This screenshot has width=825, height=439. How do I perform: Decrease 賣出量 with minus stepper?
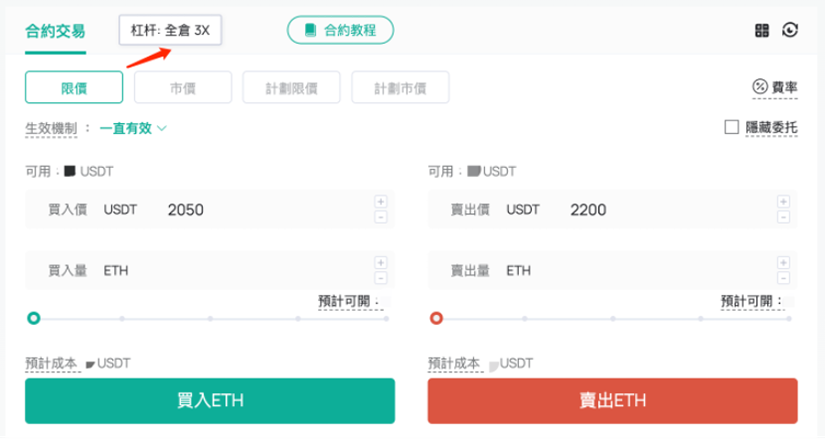tap(783, 278)
